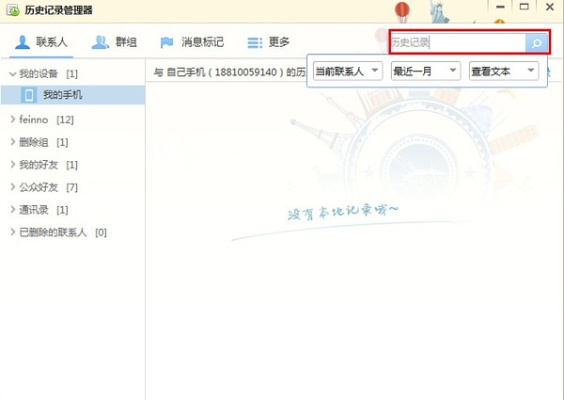Click the groups people icon

pos(100,42)
